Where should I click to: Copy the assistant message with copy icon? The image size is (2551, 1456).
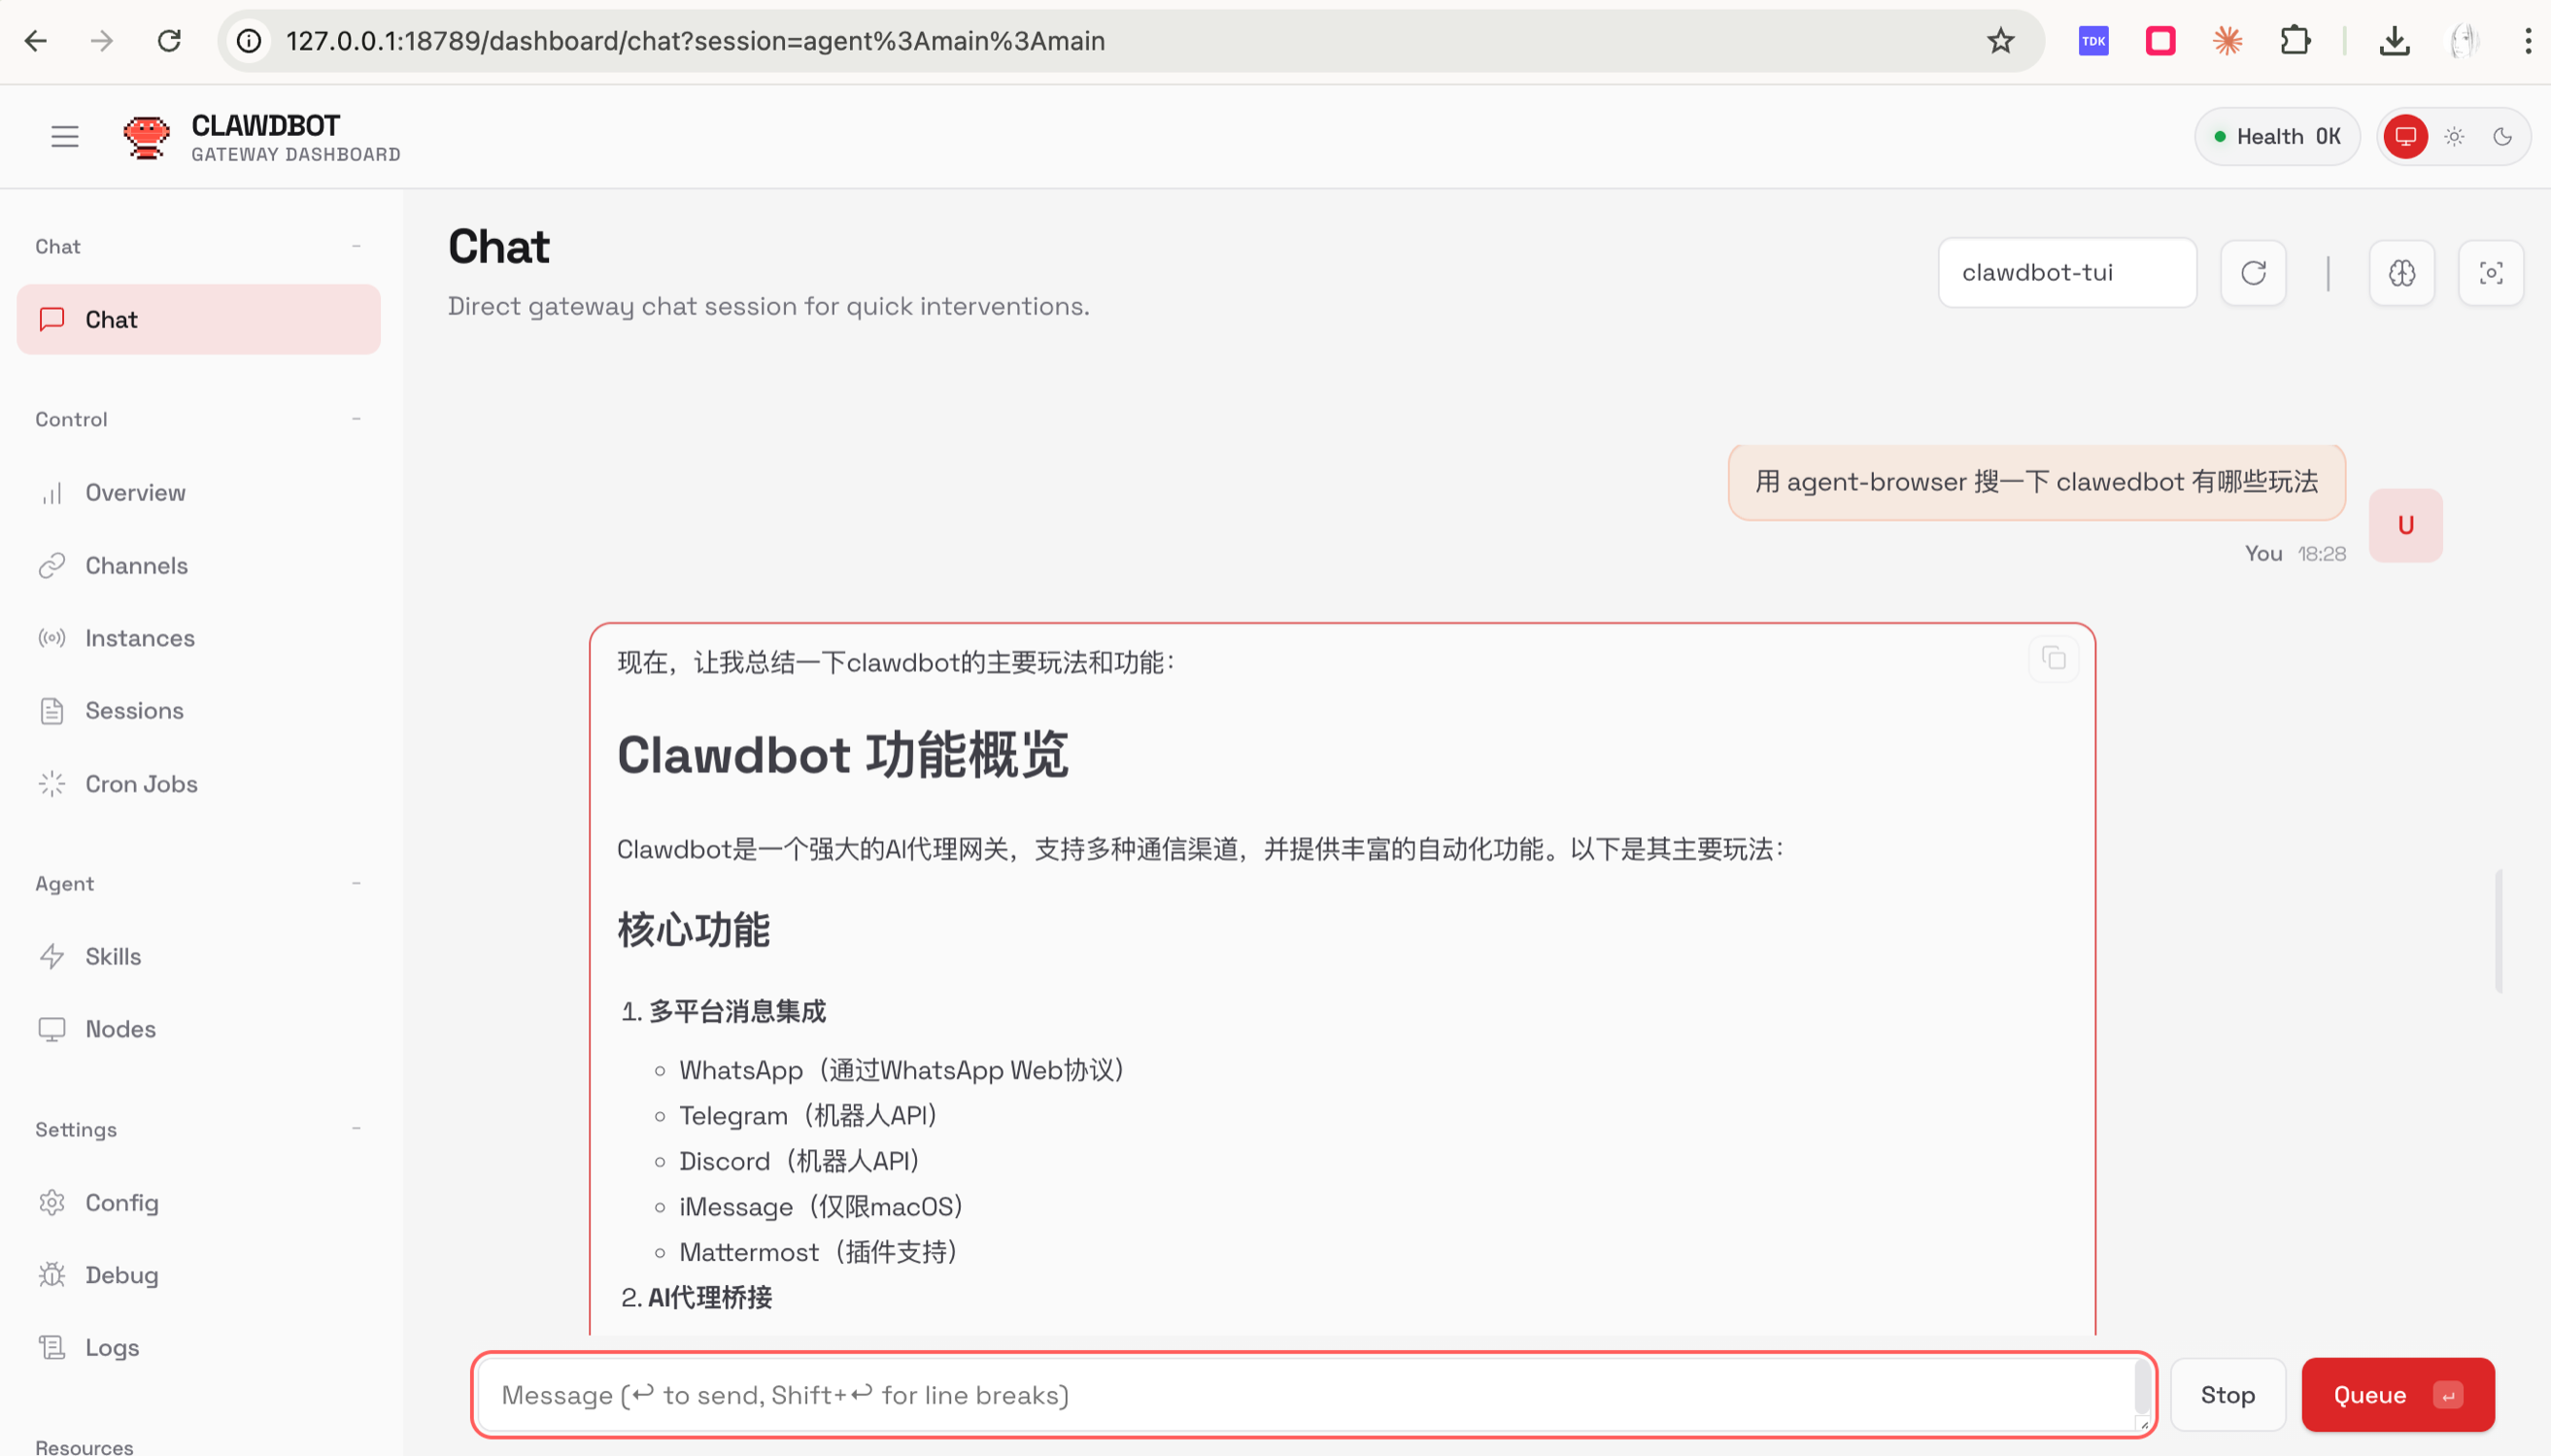(x=2053, y=658)
